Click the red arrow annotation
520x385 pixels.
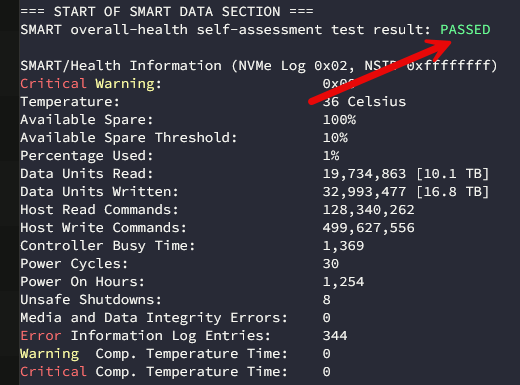click(x=380, y=72)
